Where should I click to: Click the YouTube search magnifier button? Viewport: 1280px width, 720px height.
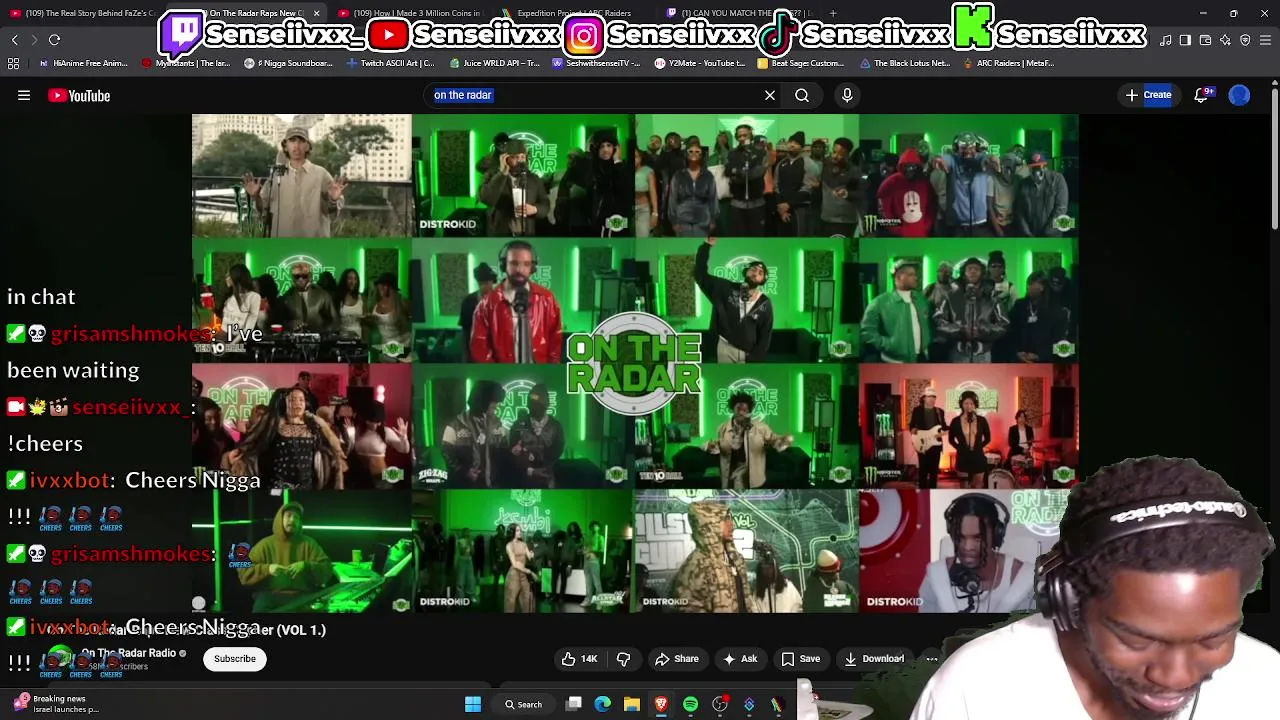click(x=802, y=95)
